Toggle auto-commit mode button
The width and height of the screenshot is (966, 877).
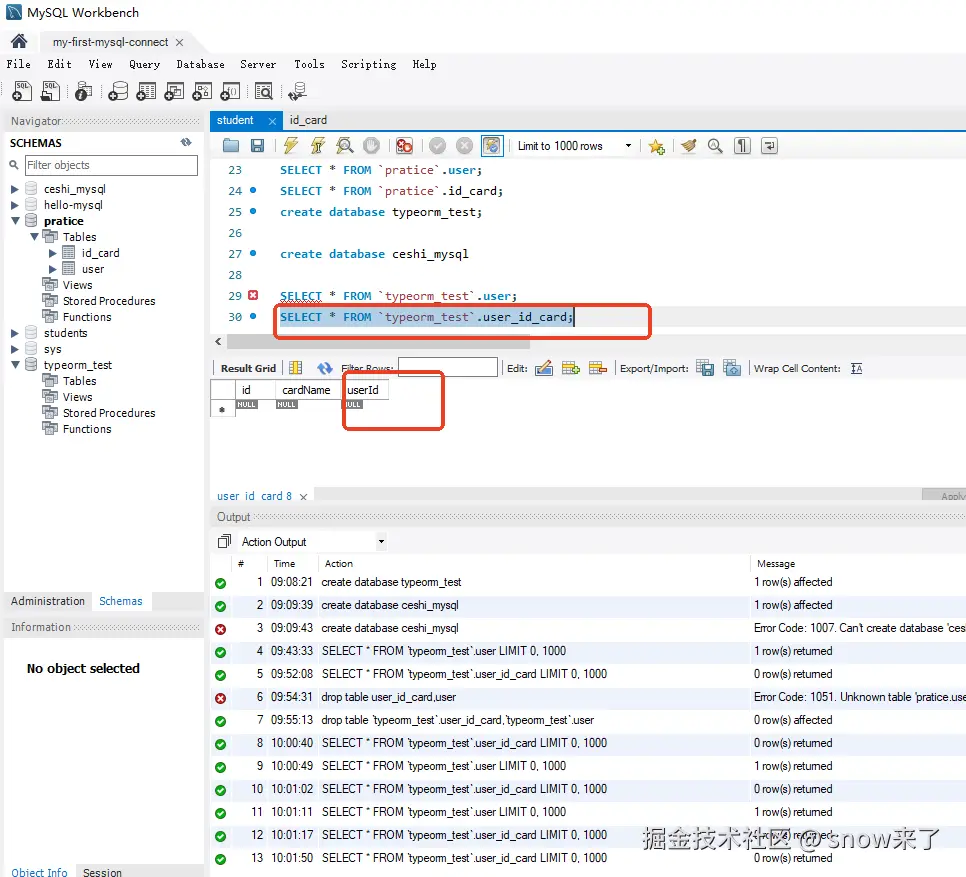pyautogui.click(x=492, y=146)
